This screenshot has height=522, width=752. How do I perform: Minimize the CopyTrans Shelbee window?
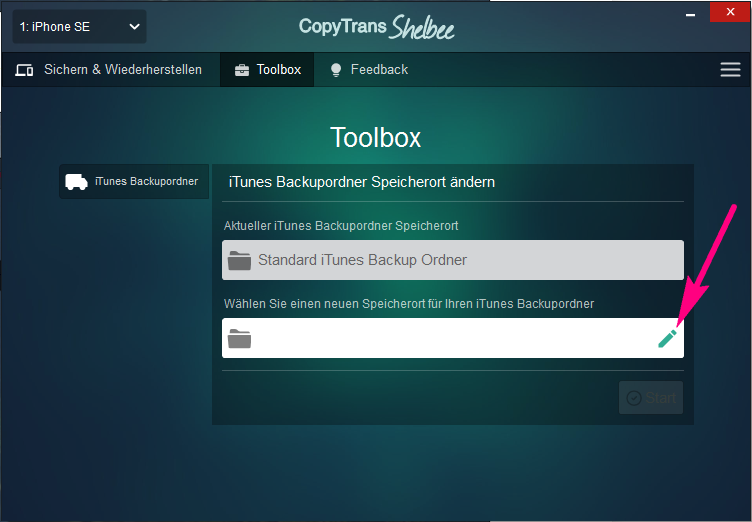[x=690, y=15]
